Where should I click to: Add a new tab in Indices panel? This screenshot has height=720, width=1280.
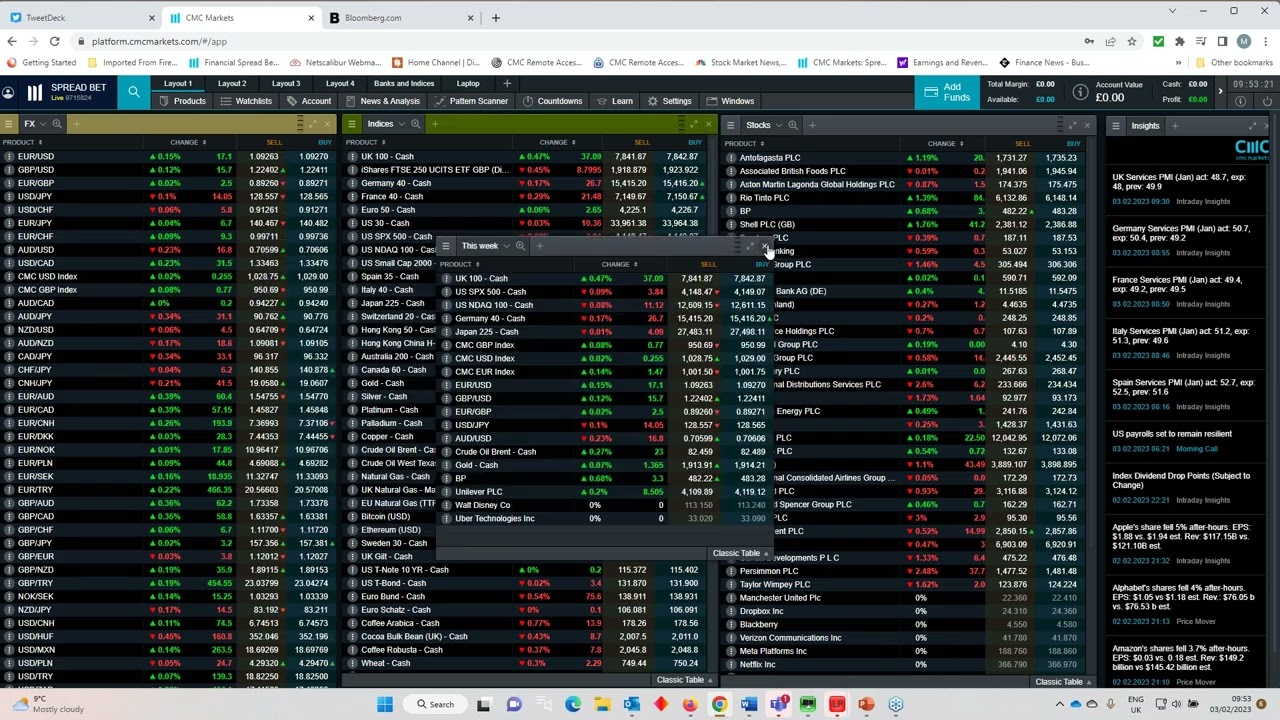pyautogui.click(x=435, y=124)
